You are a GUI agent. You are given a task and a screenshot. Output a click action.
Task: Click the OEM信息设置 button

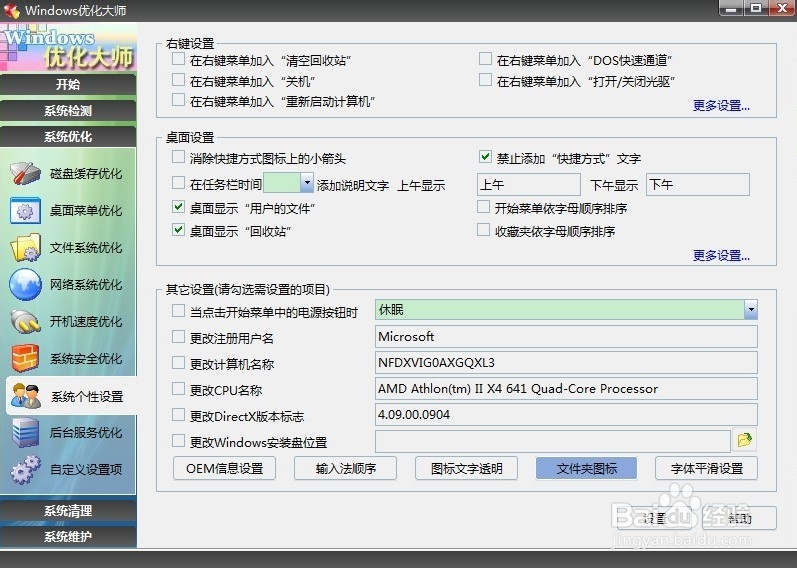coord(225,468)
